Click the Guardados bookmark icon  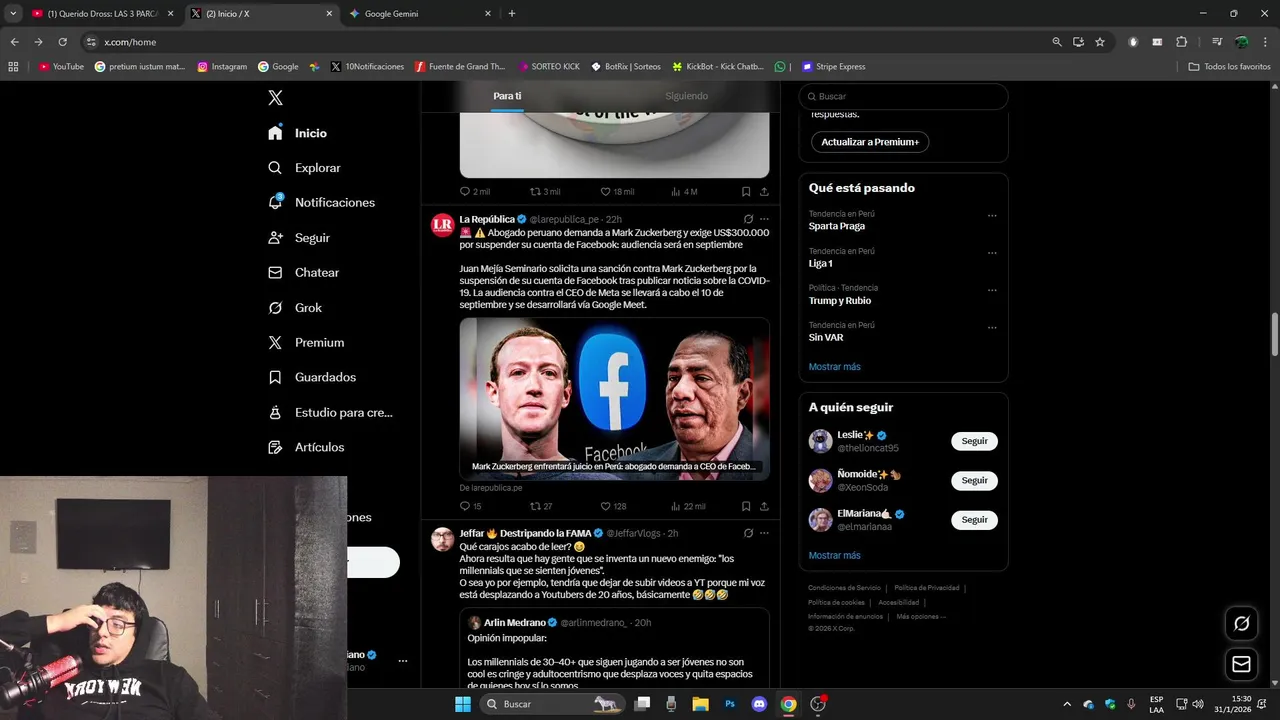tap(275, 377)
